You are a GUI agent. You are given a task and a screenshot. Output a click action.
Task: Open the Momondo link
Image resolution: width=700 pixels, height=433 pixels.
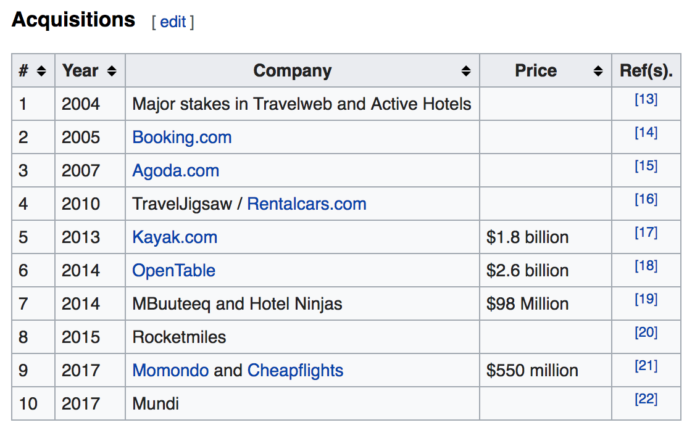(170, 371)
